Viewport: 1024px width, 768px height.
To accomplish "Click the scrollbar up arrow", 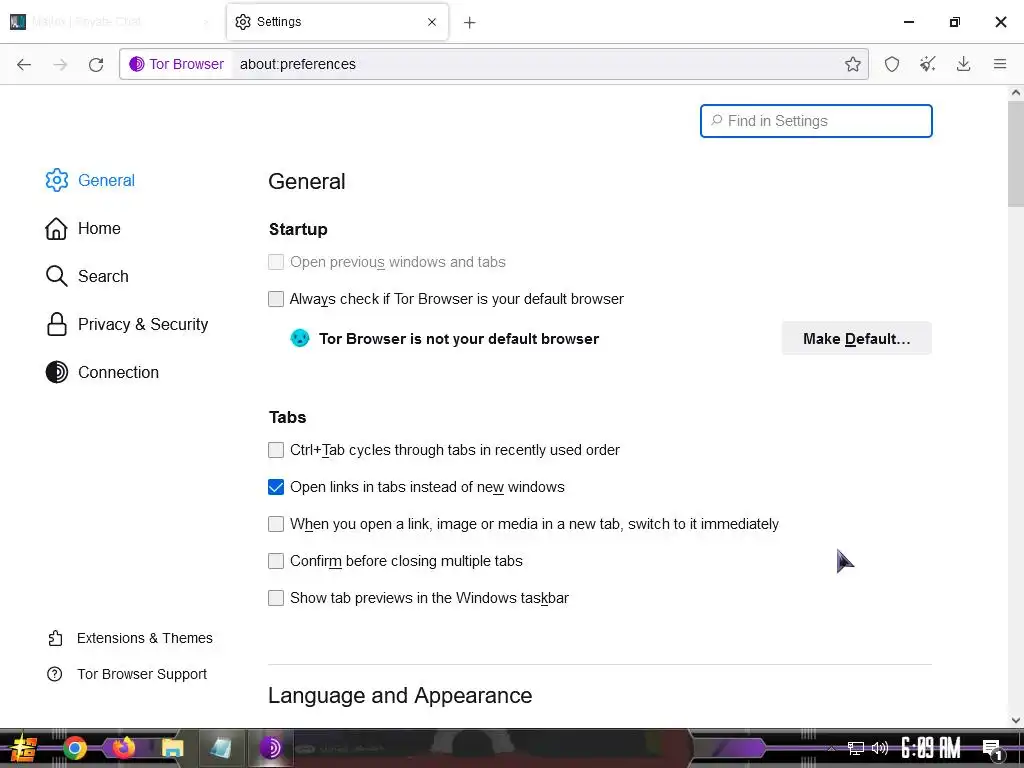I will (x=1016, y=93).
